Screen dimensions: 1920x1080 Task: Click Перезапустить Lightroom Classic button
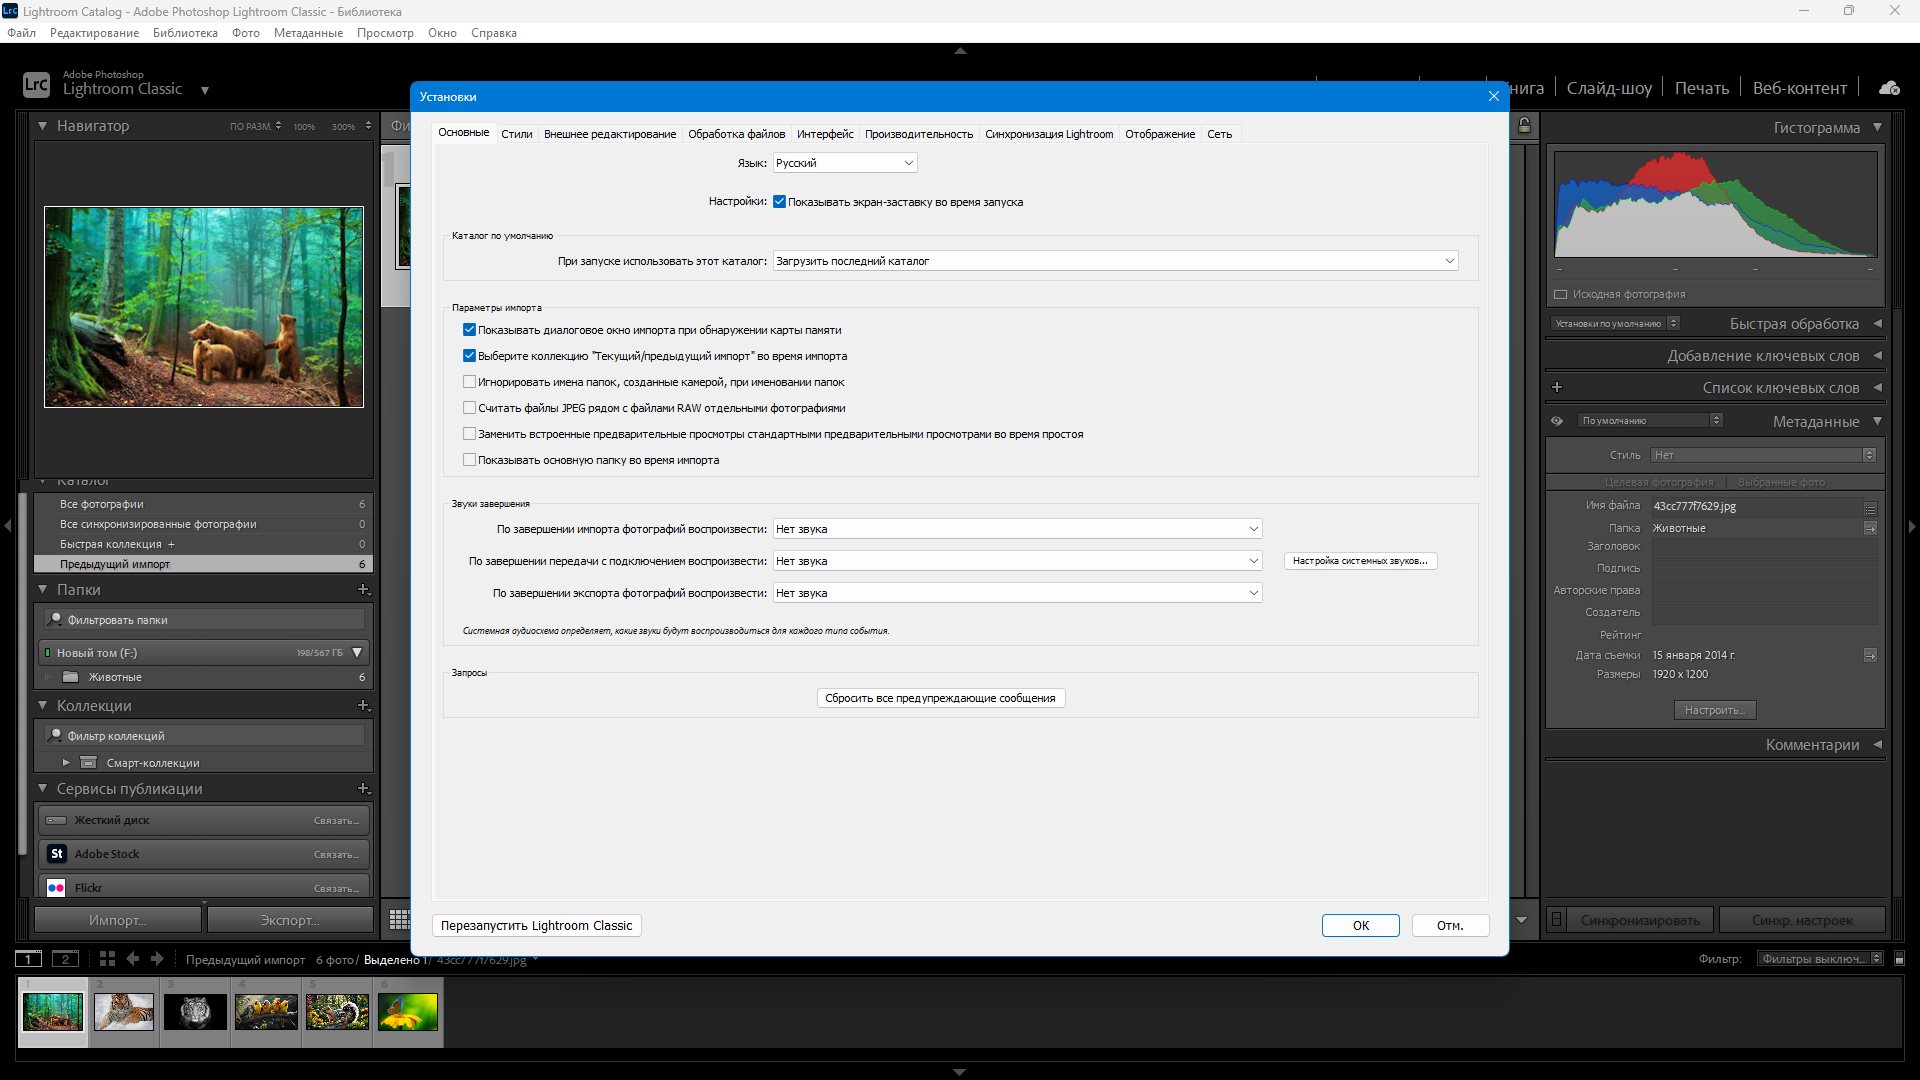pyautogui.click(x=536, y=926)
